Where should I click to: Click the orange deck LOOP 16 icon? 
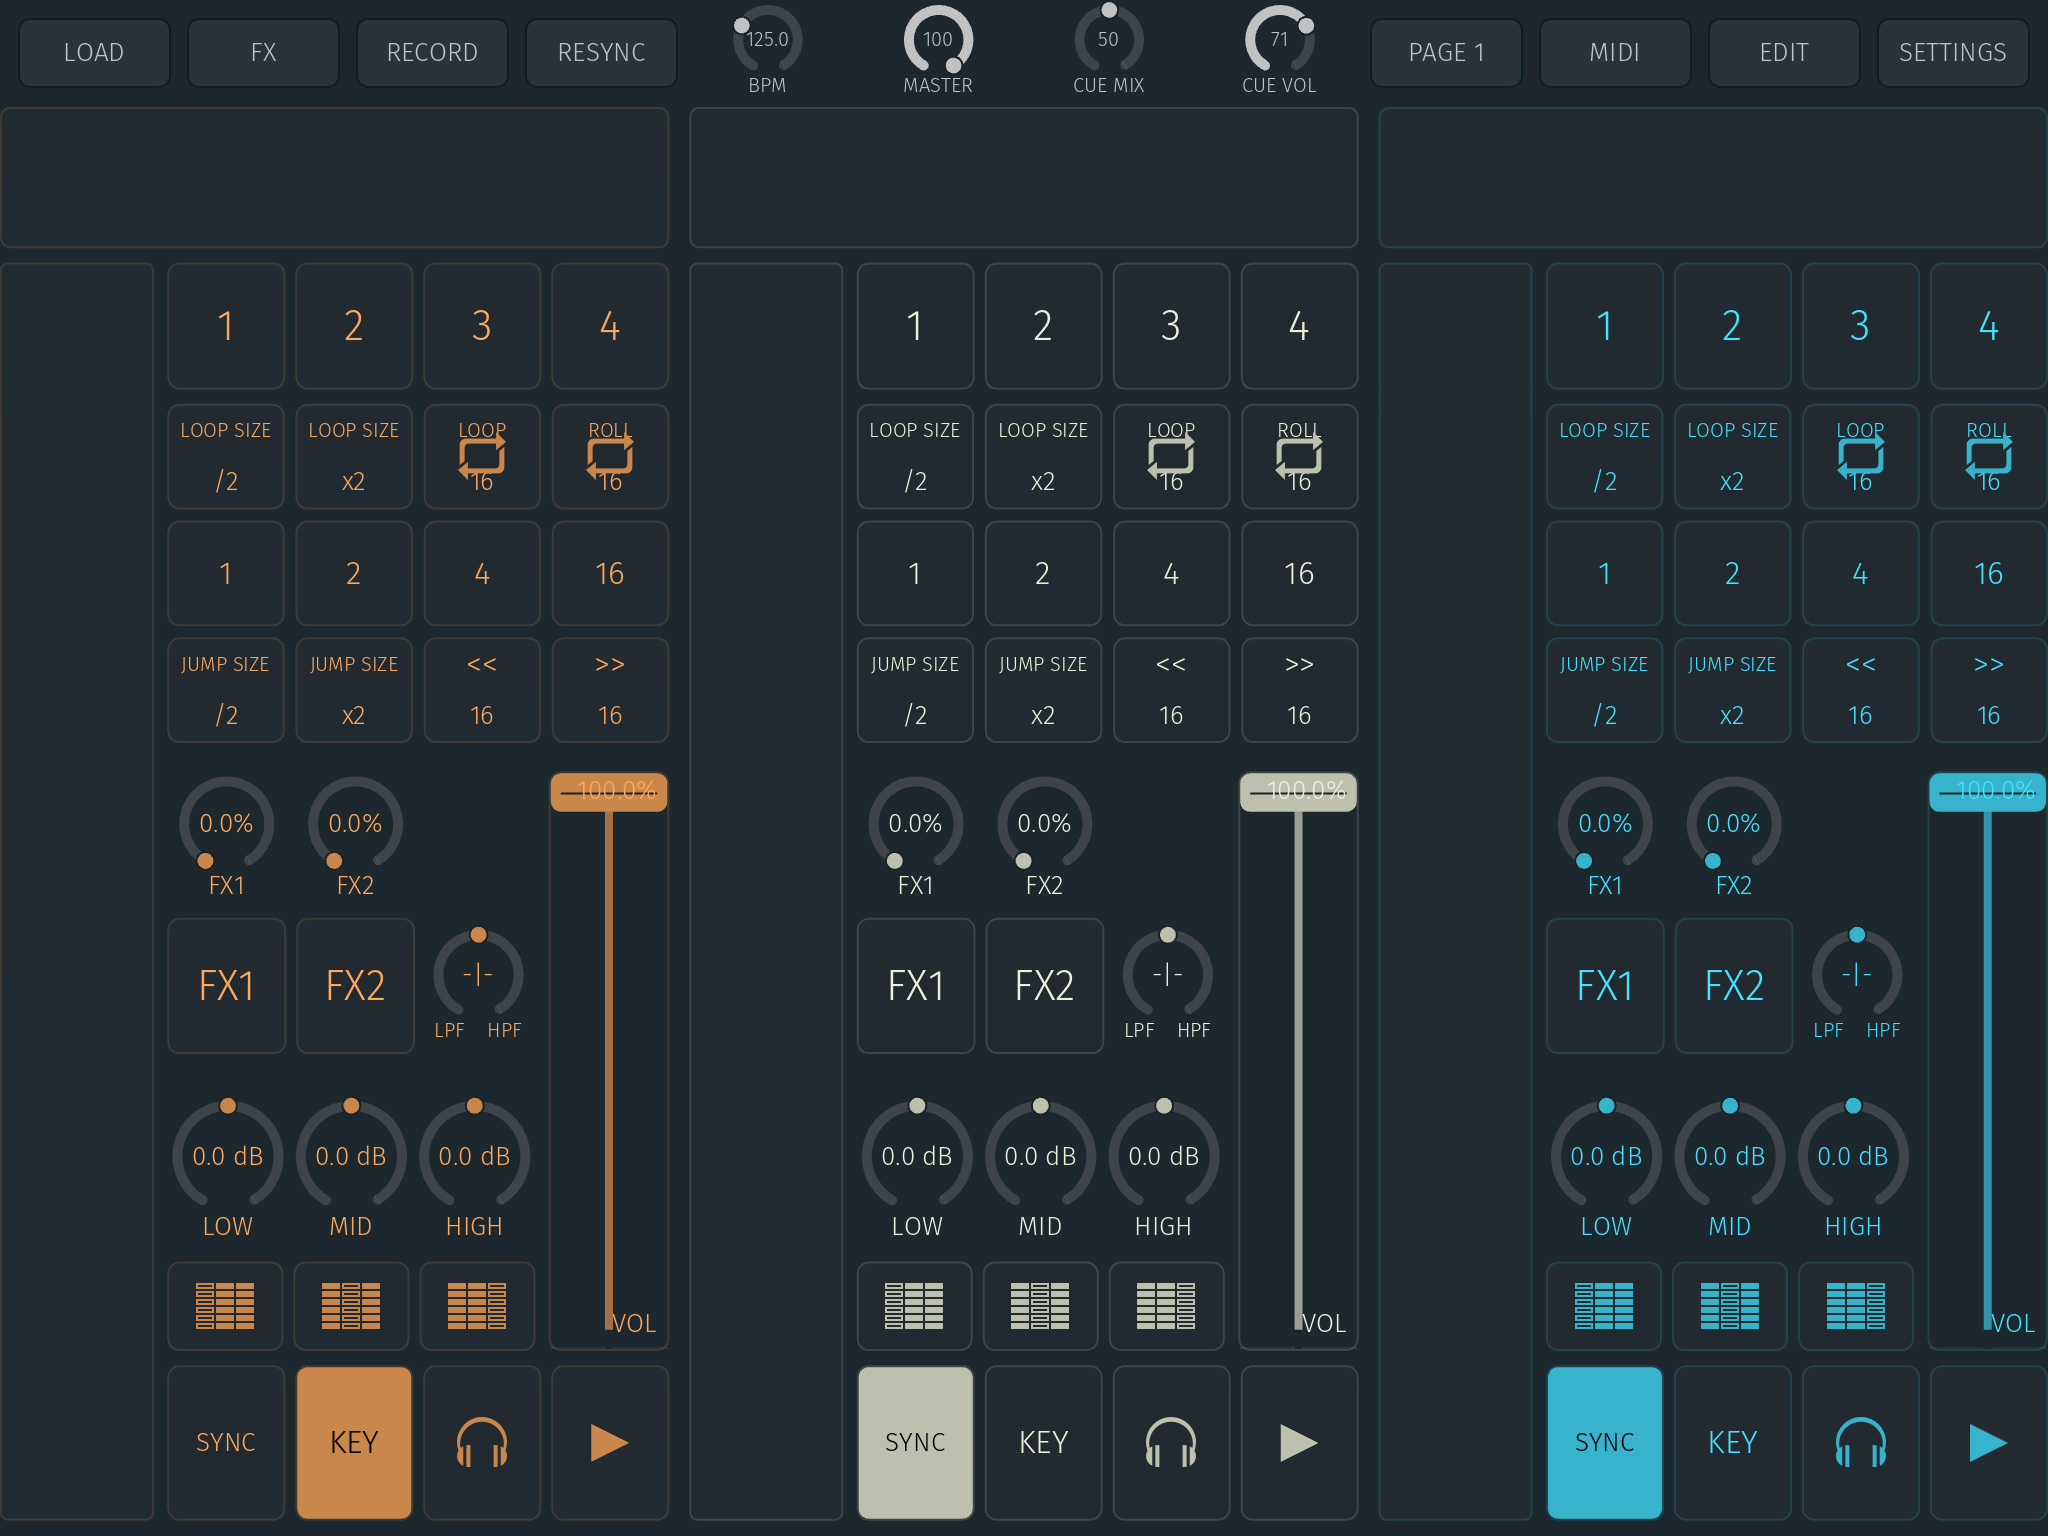pyautogui.click(x=481, y=457)
